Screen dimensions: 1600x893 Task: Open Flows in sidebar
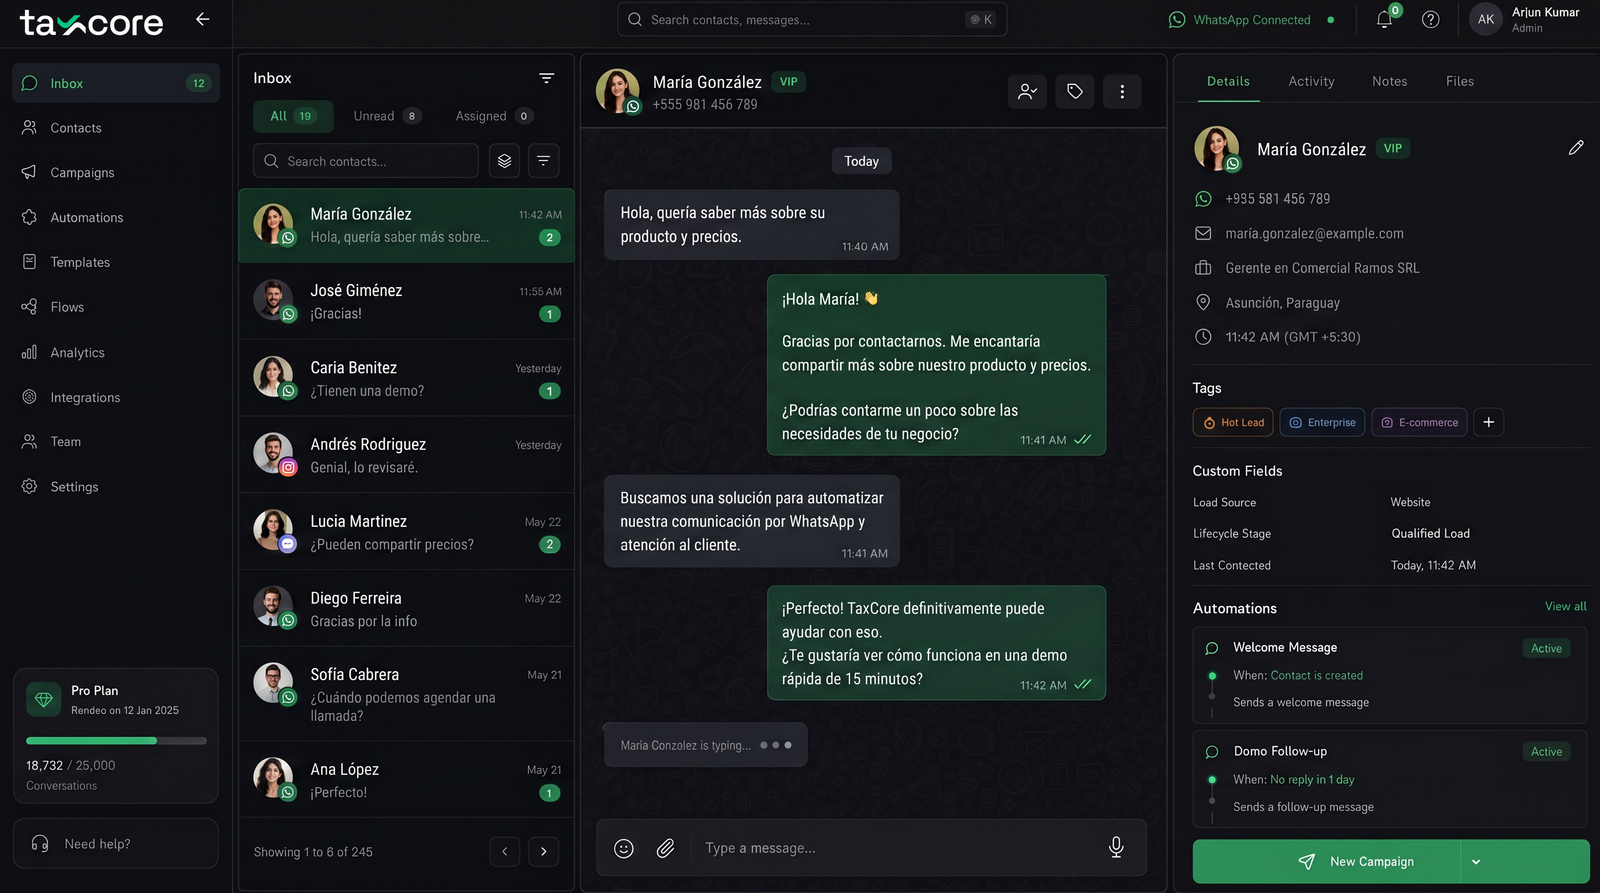(116, 307)
